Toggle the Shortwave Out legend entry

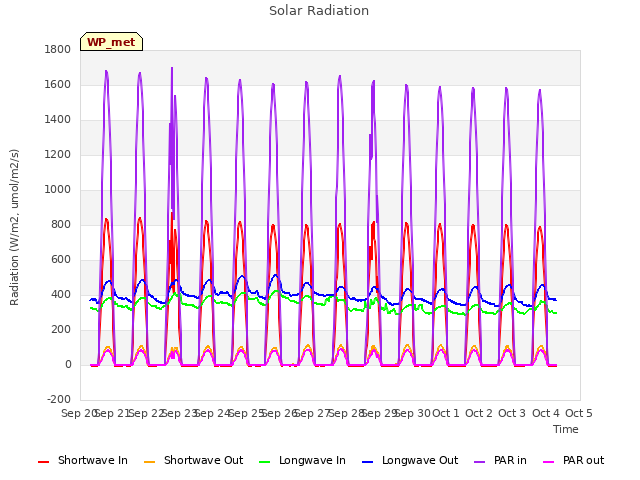pyautogui.click(x=193, y=460)
